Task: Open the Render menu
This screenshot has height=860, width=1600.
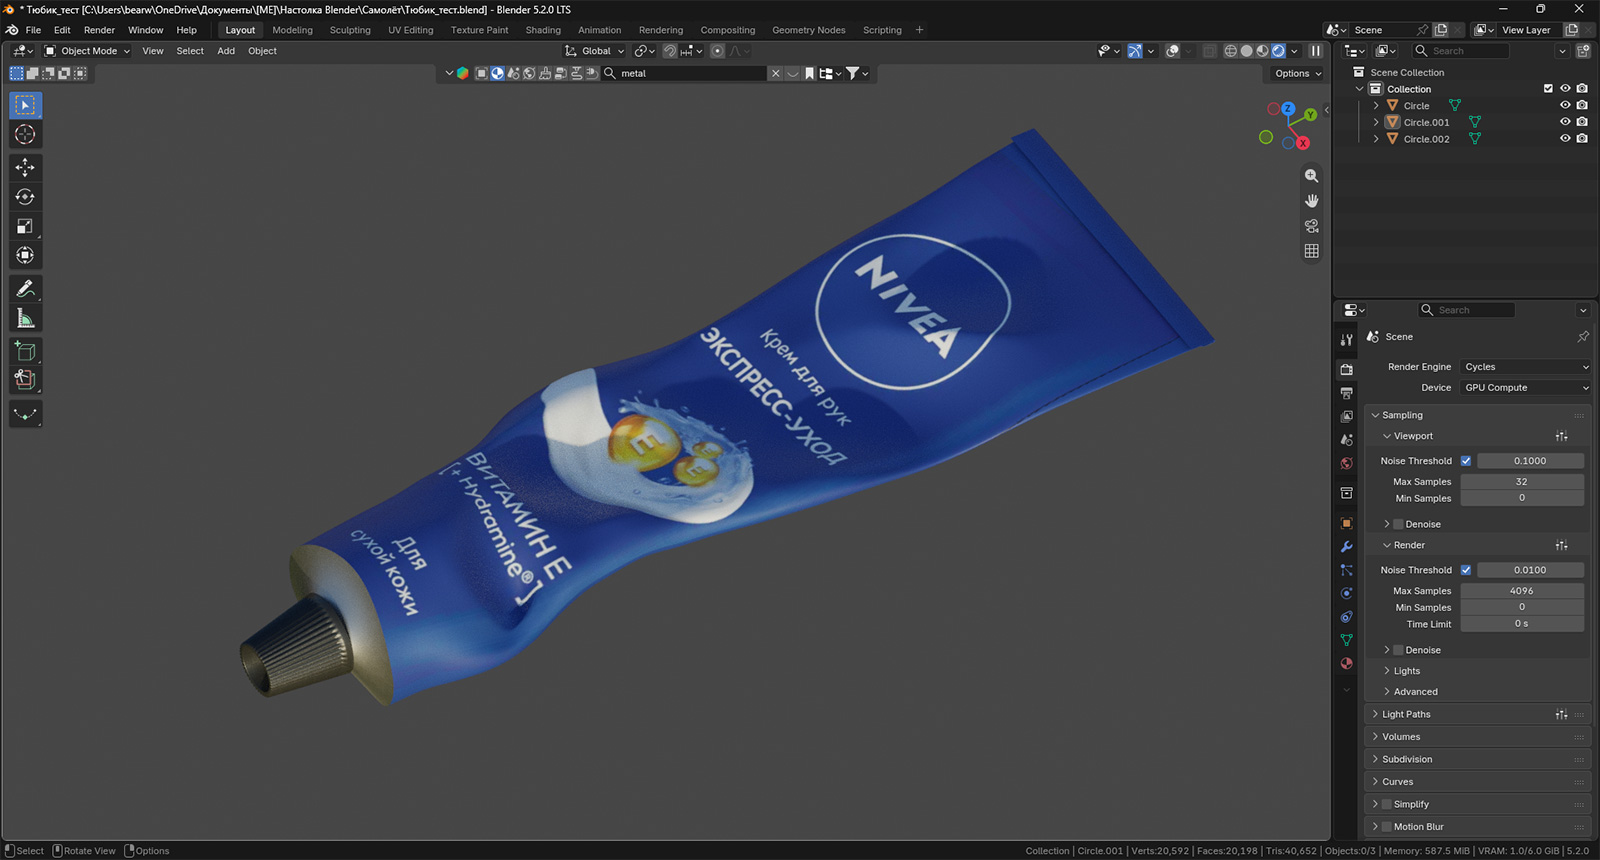Action: point(99,30)
